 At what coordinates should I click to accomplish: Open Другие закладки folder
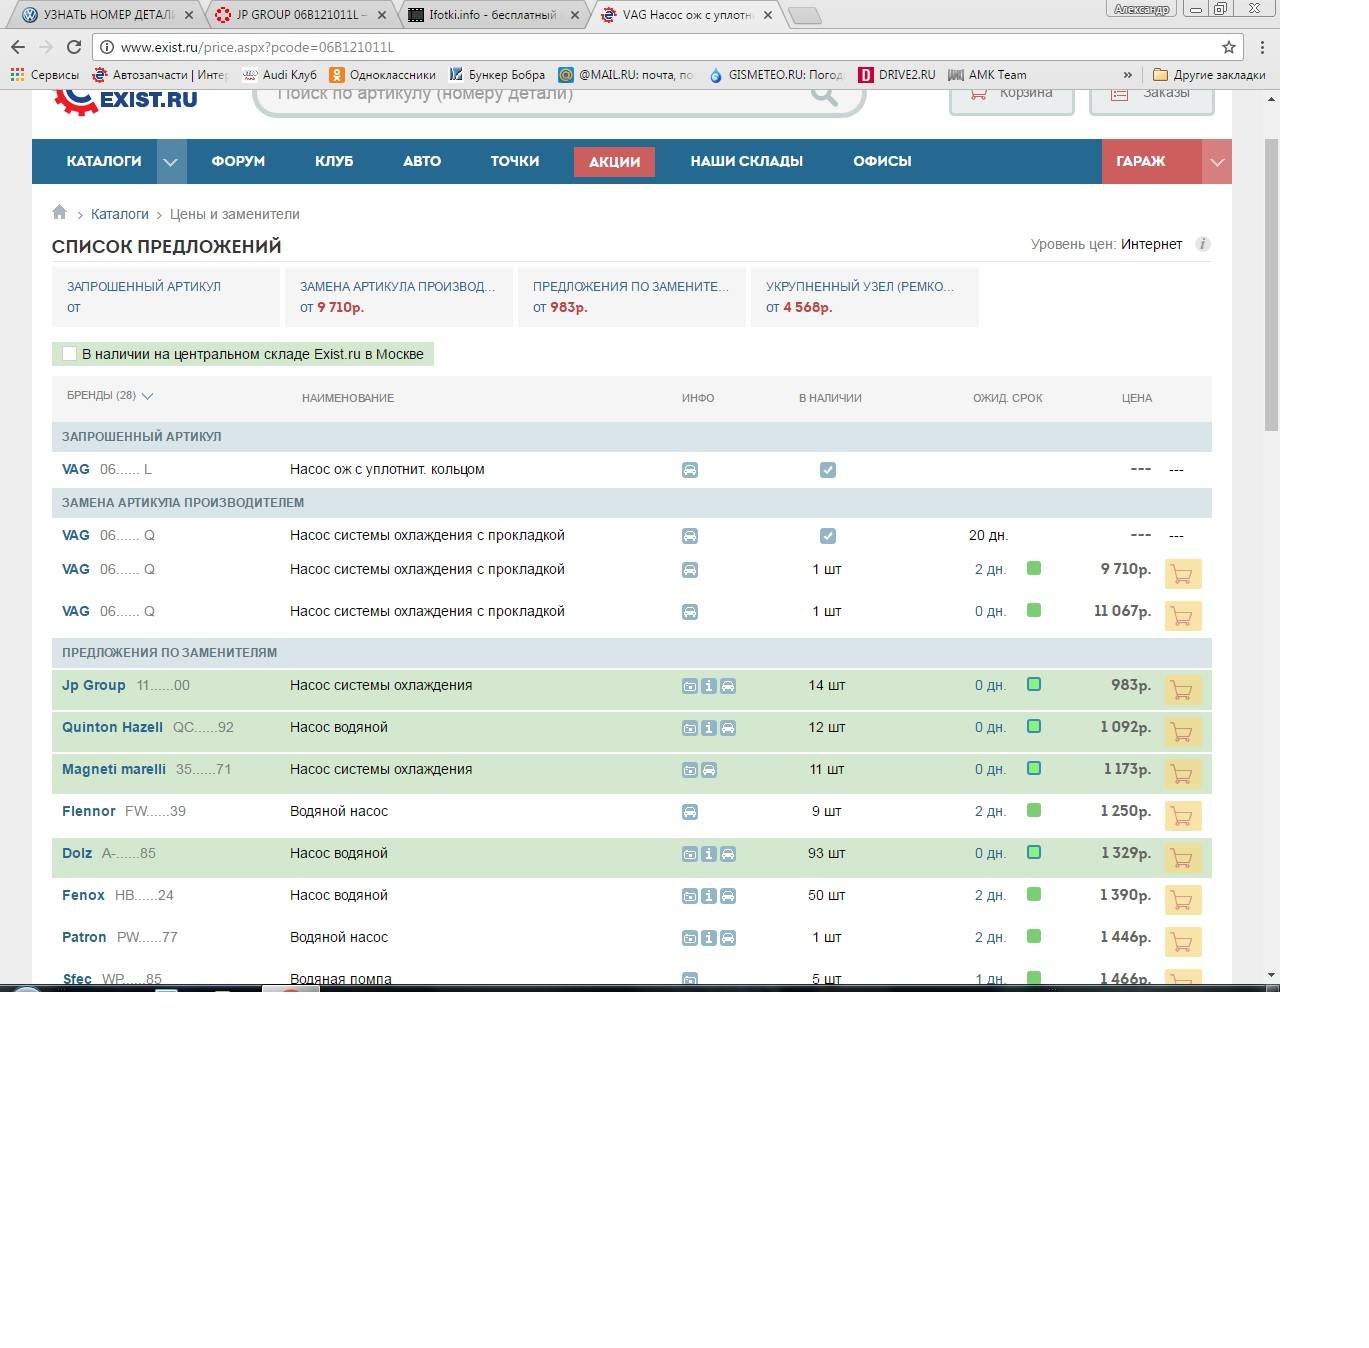pos(1209,75)
